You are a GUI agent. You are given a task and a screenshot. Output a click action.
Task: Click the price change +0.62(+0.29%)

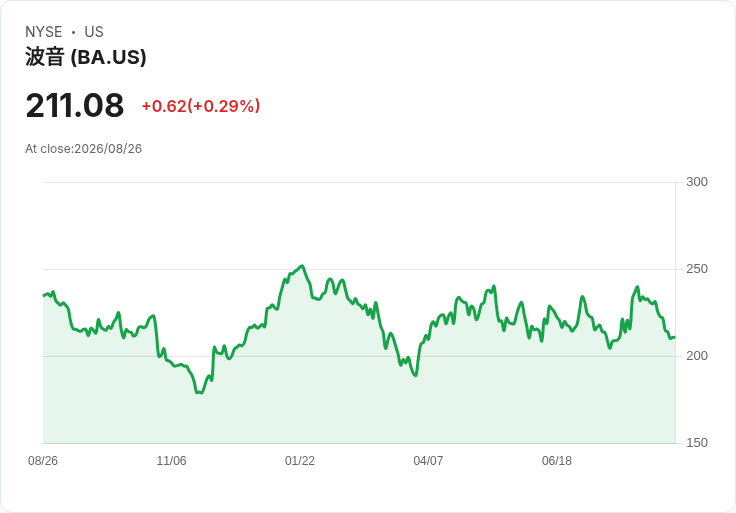tap(201, 106)
